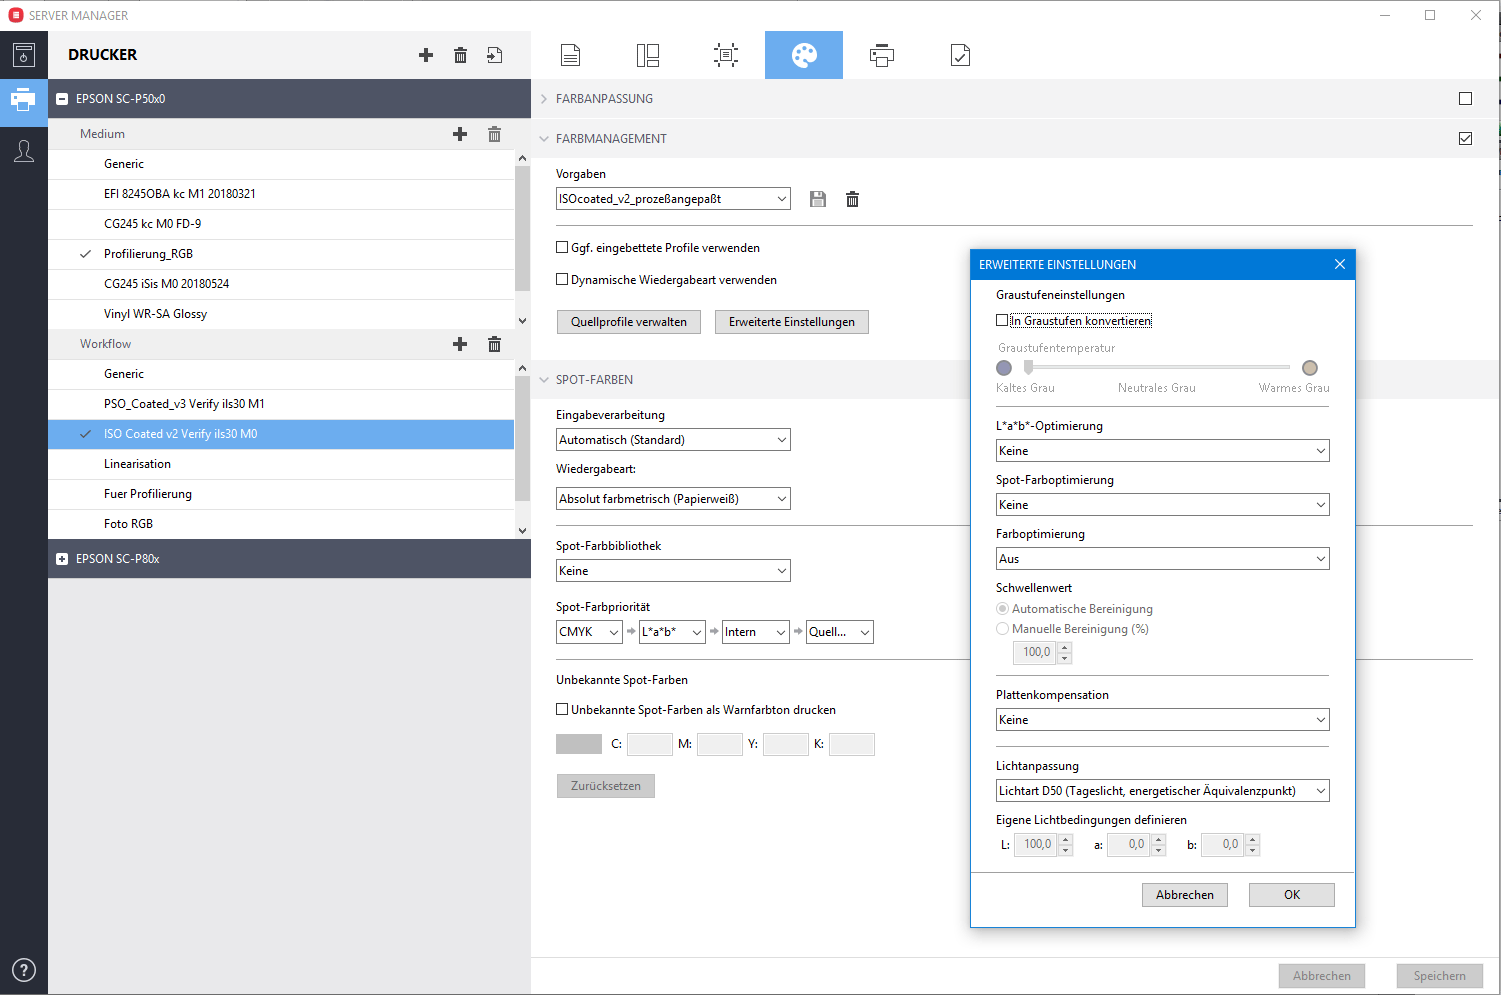
Task: Click the import printer icon in Drucker header
Action: tap(494, 55)
